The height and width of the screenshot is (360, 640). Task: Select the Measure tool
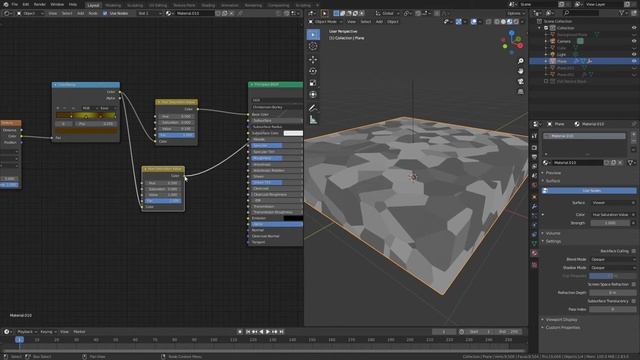point(313,120)
